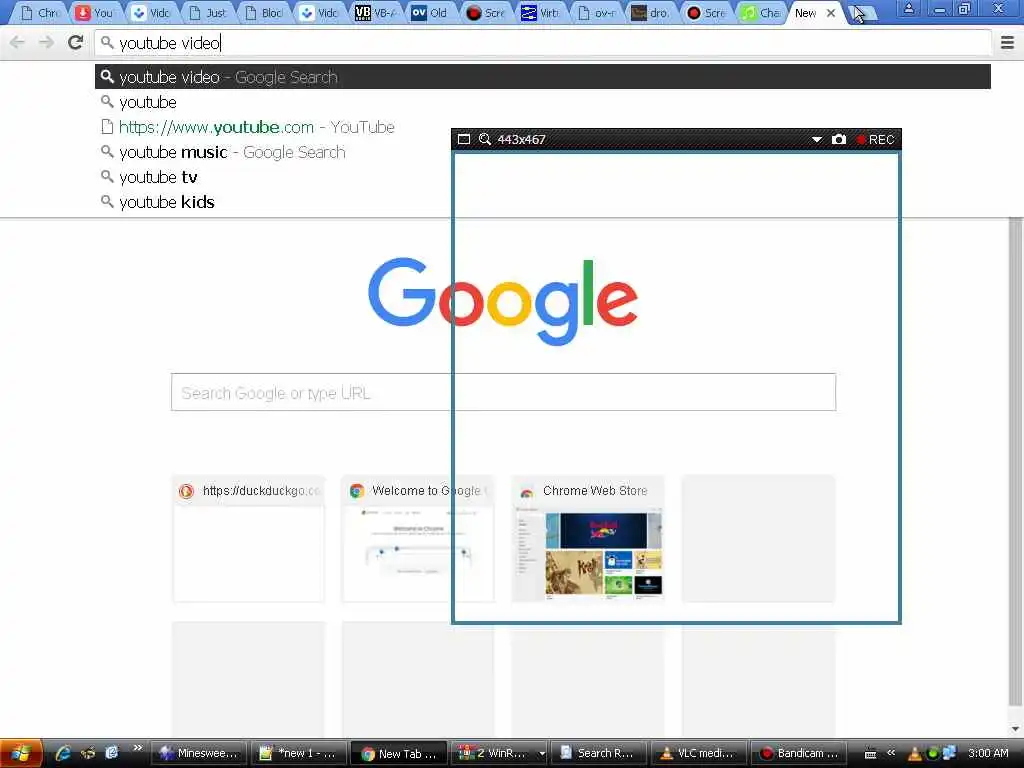Switch to the 'Bloc' tab

264,13
